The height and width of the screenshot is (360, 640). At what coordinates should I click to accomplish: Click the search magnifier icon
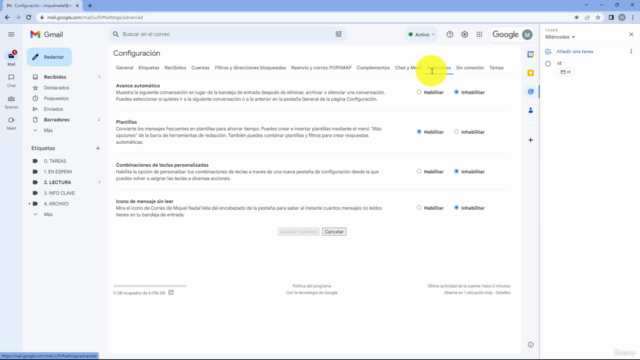point(116,34)
